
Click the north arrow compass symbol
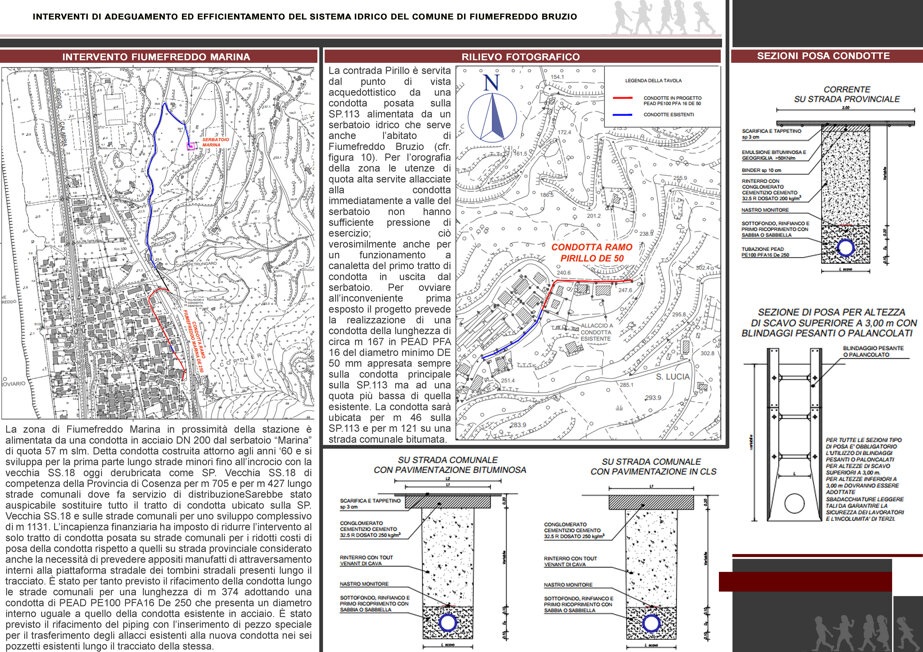(x=492, y=110)
